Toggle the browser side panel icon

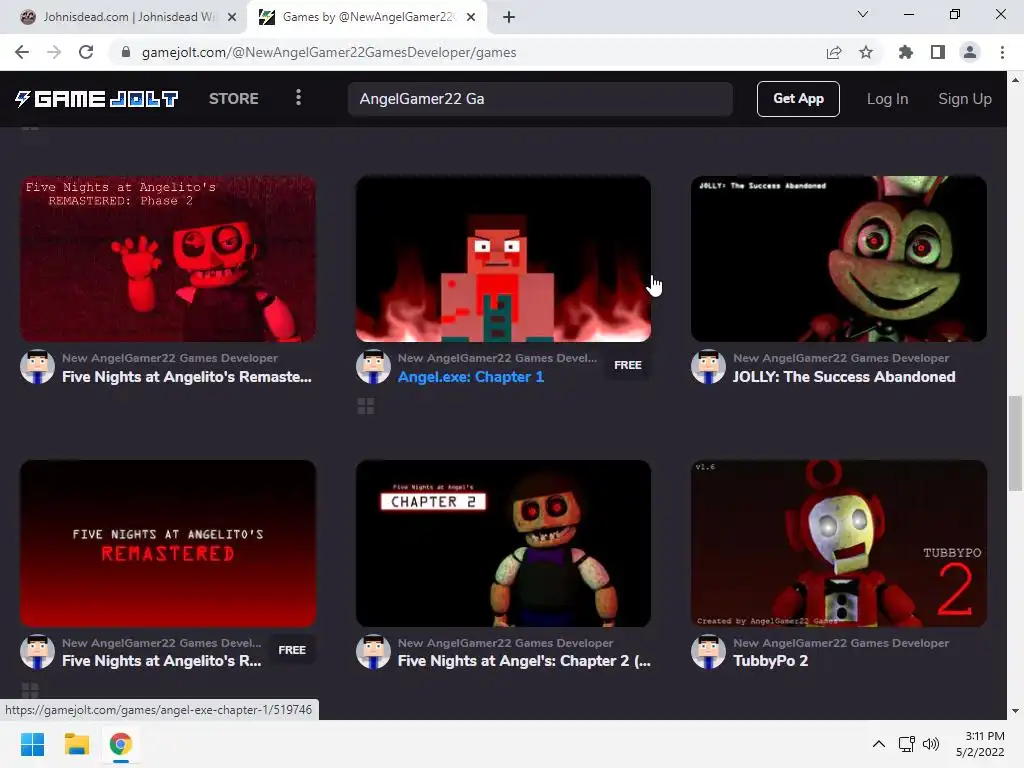click(938, 52)
